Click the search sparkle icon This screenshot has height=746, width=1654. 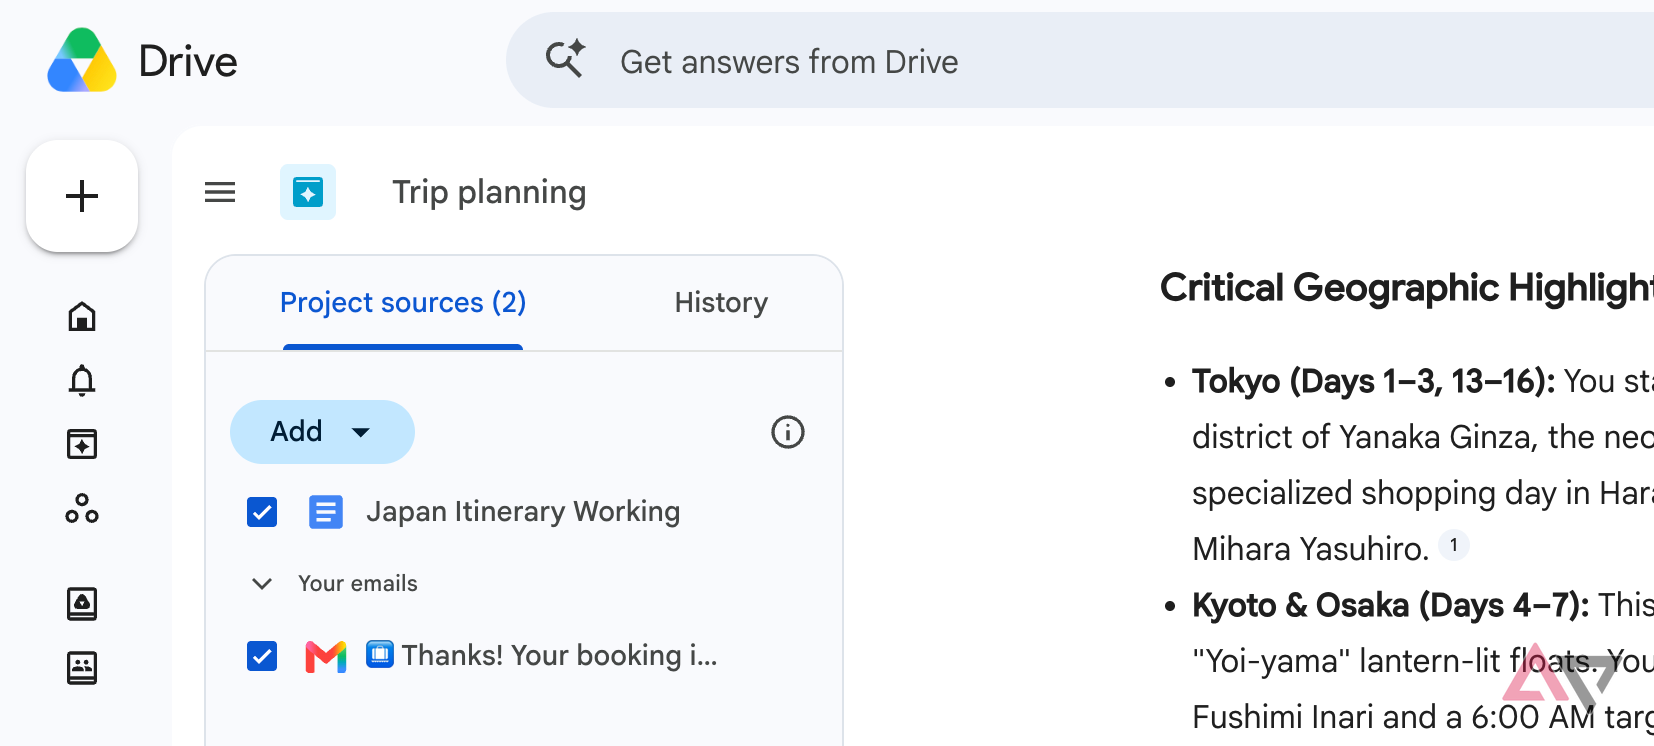565,59
